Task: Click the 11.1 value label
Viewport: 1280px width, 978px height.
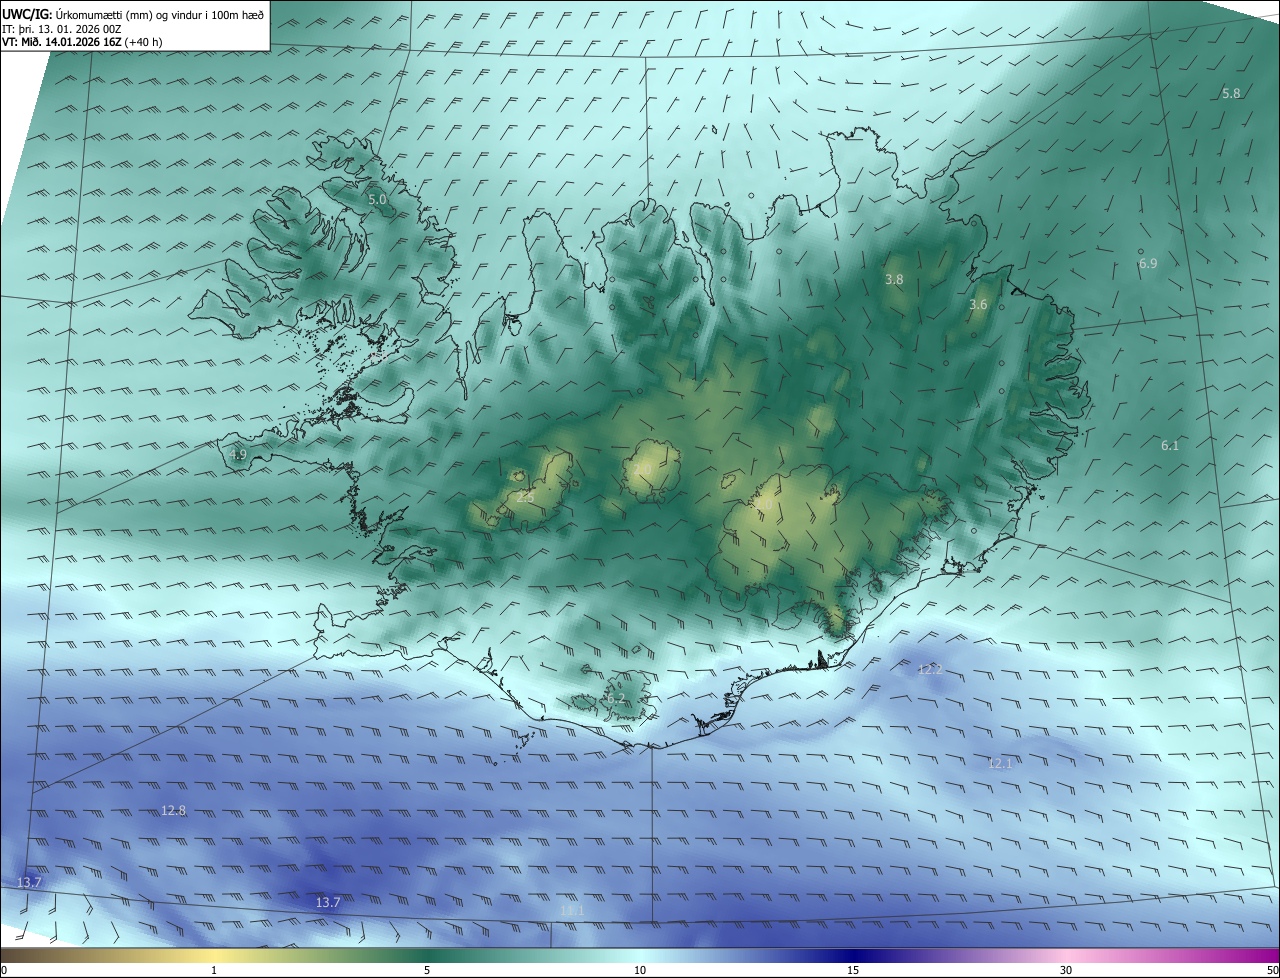Action: coord(571,910)
